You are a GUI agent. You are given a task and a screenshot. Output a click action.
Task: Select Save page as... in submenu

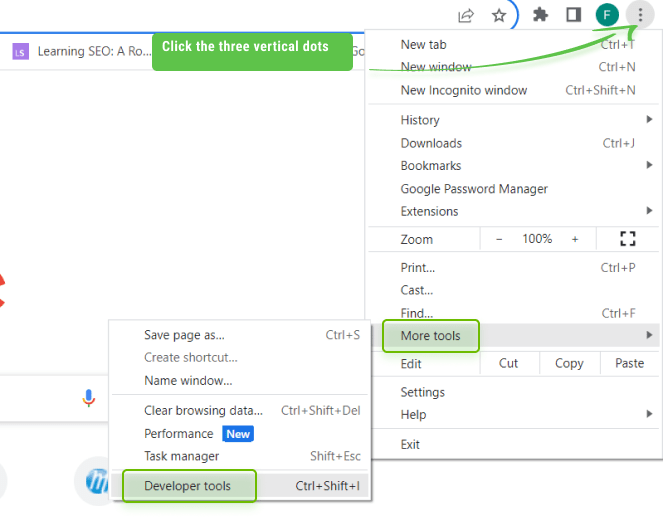click(240, 335)
